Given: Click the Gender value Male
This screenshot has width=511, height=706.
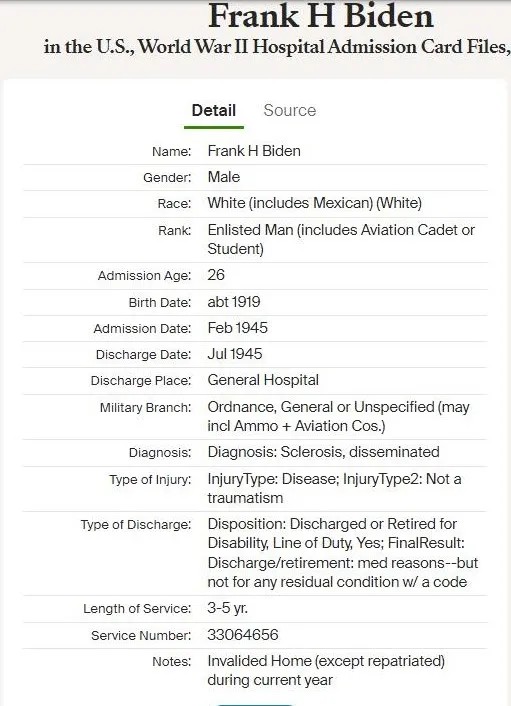Looking at the screenshot, I should [x=224, y=177].
